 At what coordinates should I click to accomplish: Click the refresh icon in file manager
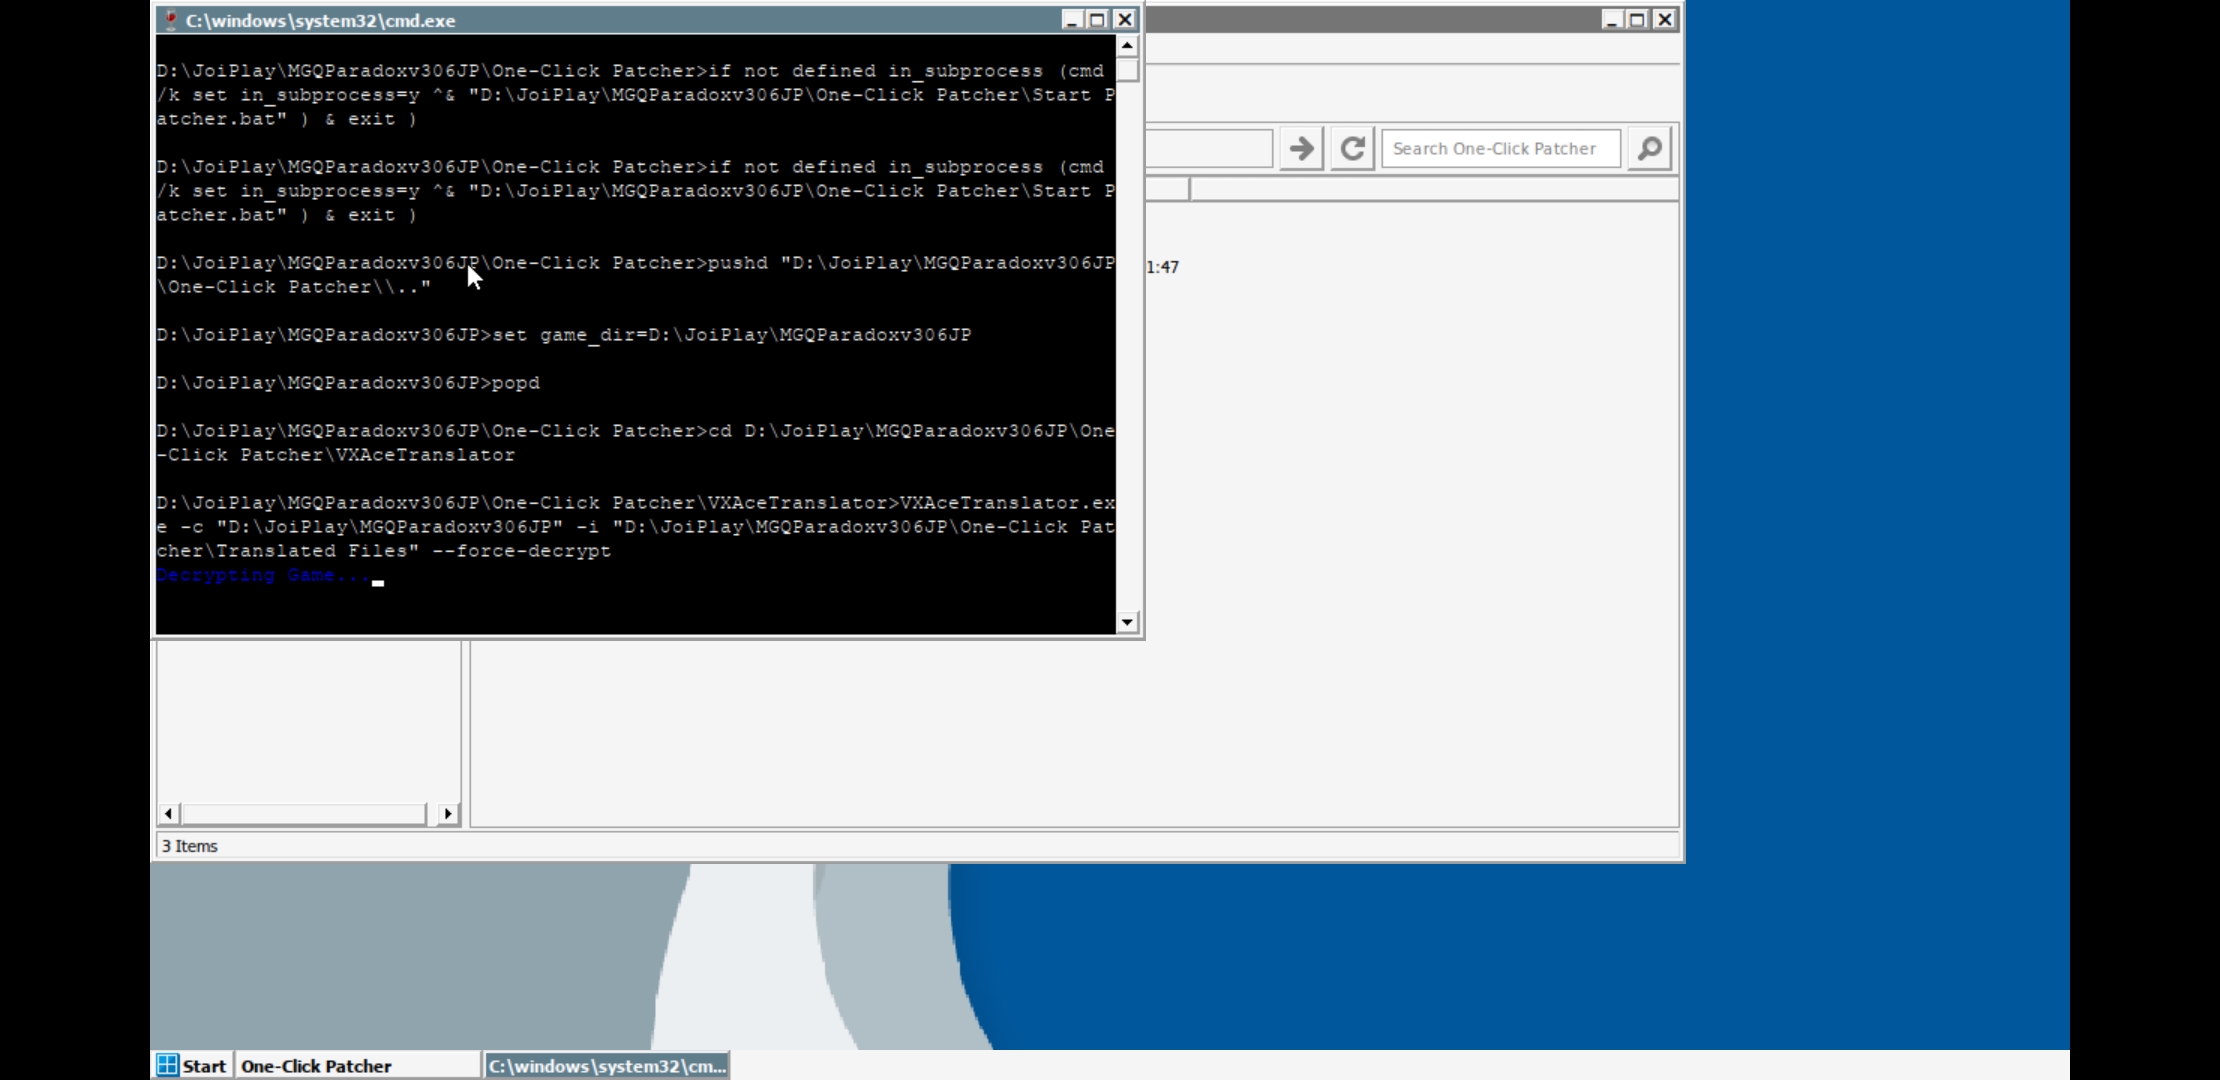coord(1352,149)
